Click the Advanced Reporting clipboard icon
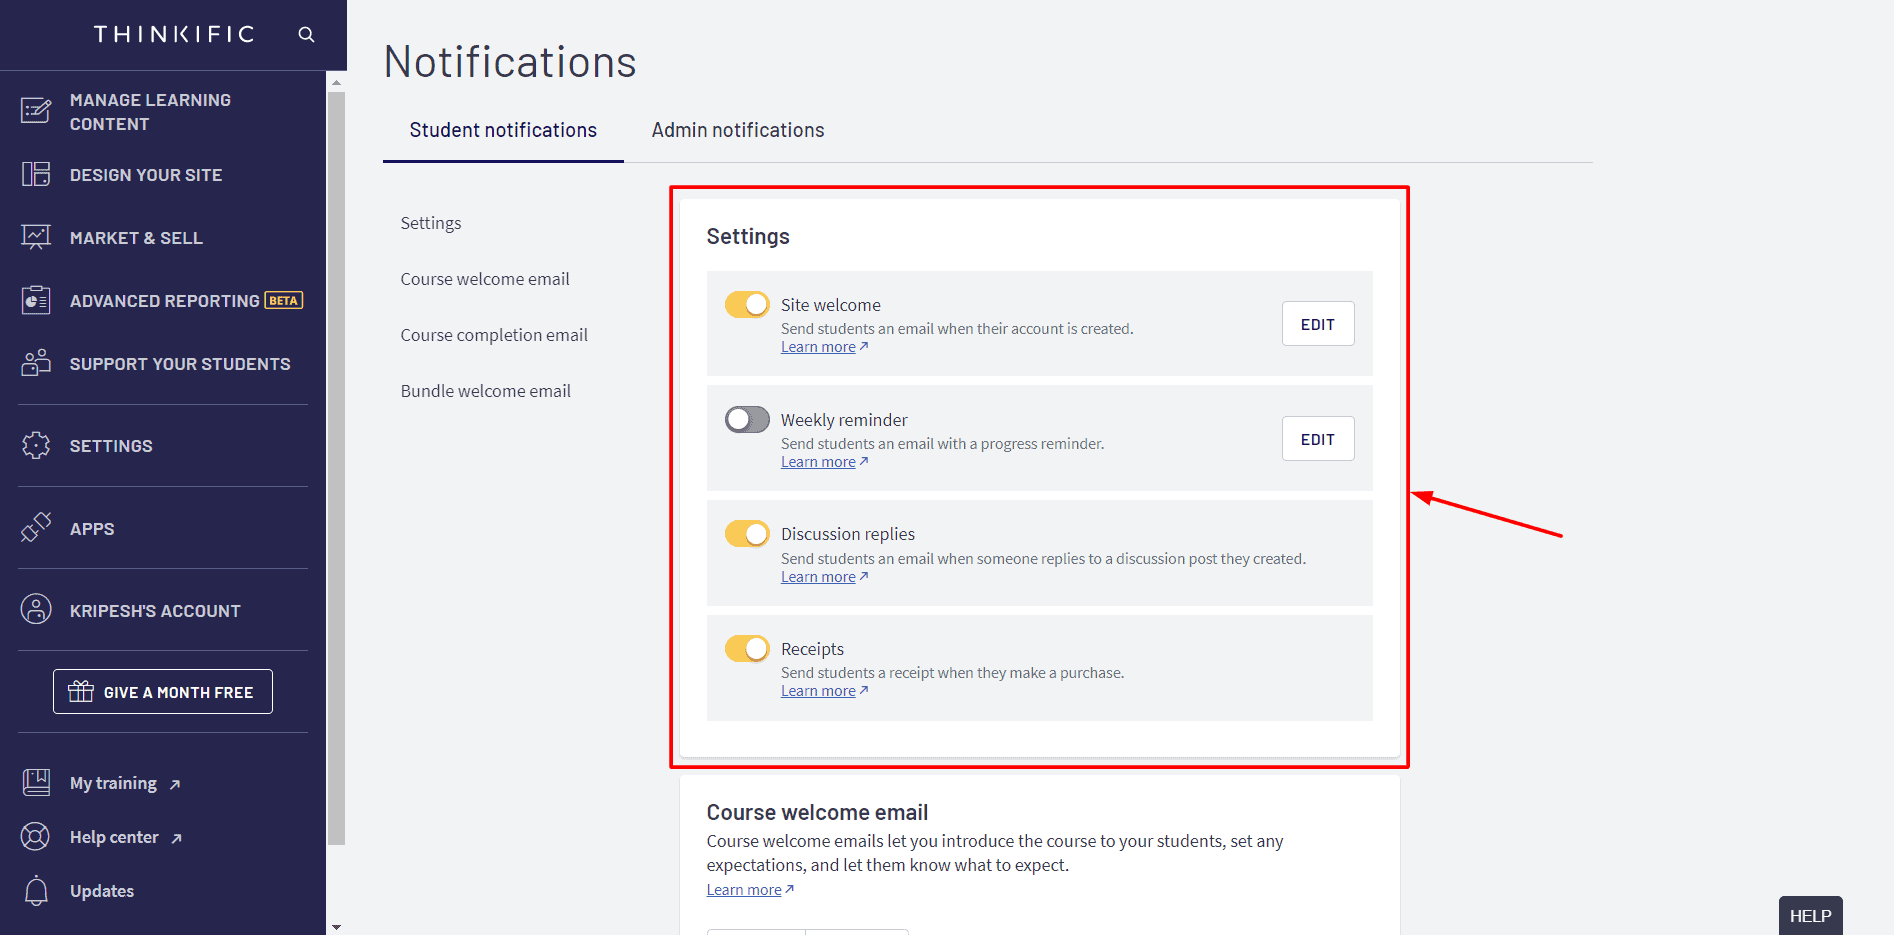Screen dimensions: 1894x935 36,300
